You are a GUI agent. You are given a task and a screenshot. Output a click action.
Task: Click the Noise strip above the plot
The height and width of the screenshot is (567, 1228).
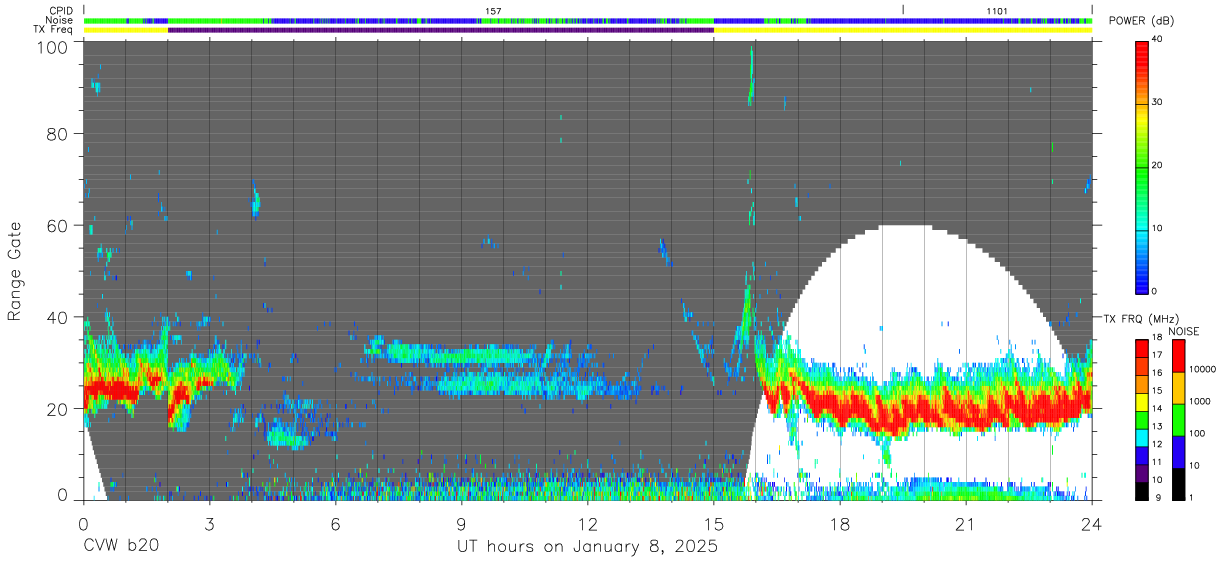[587, 20]
